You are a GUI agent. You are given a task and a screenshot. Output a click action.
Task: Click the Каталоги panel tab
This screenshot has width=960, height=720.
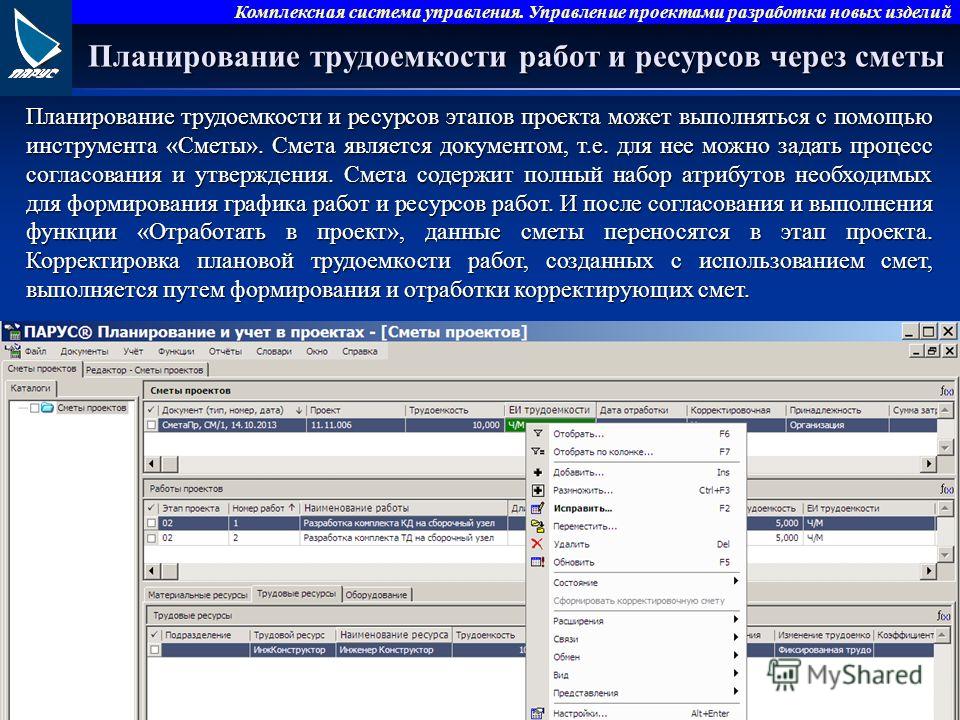click(31, 388)
